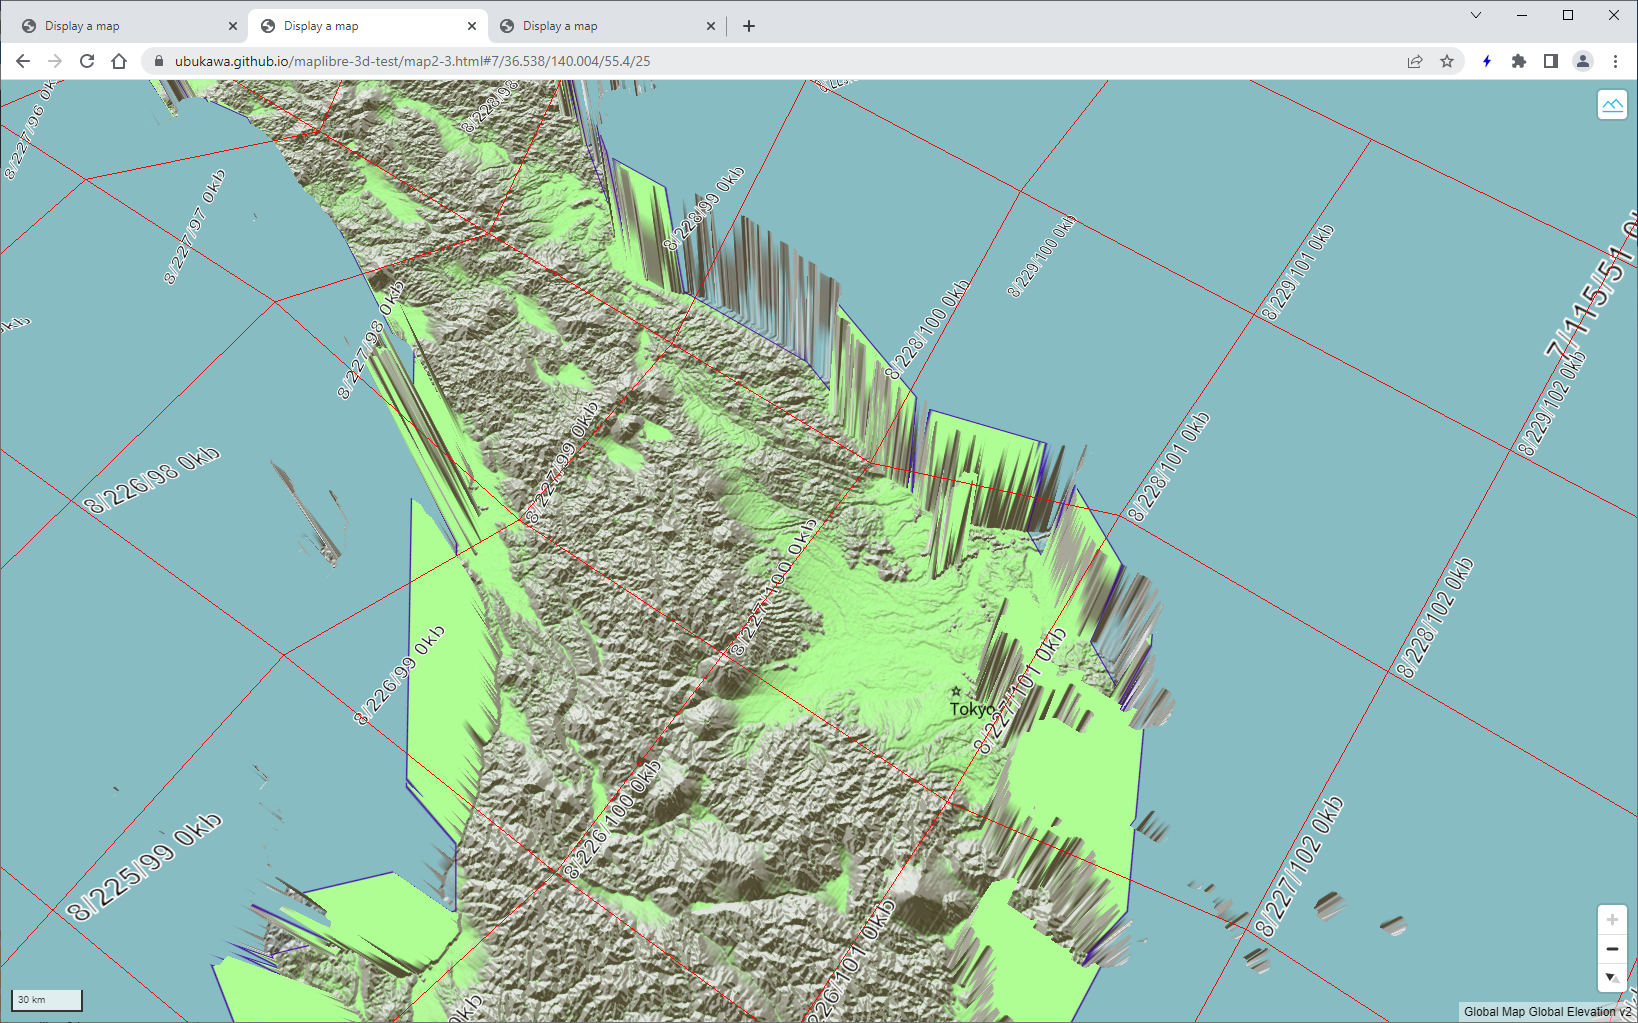Click Global Map Global Elevation attribution
Image resolution: width=1638 pixels, height=1023 pixels.
[x=1547, y=1012]
